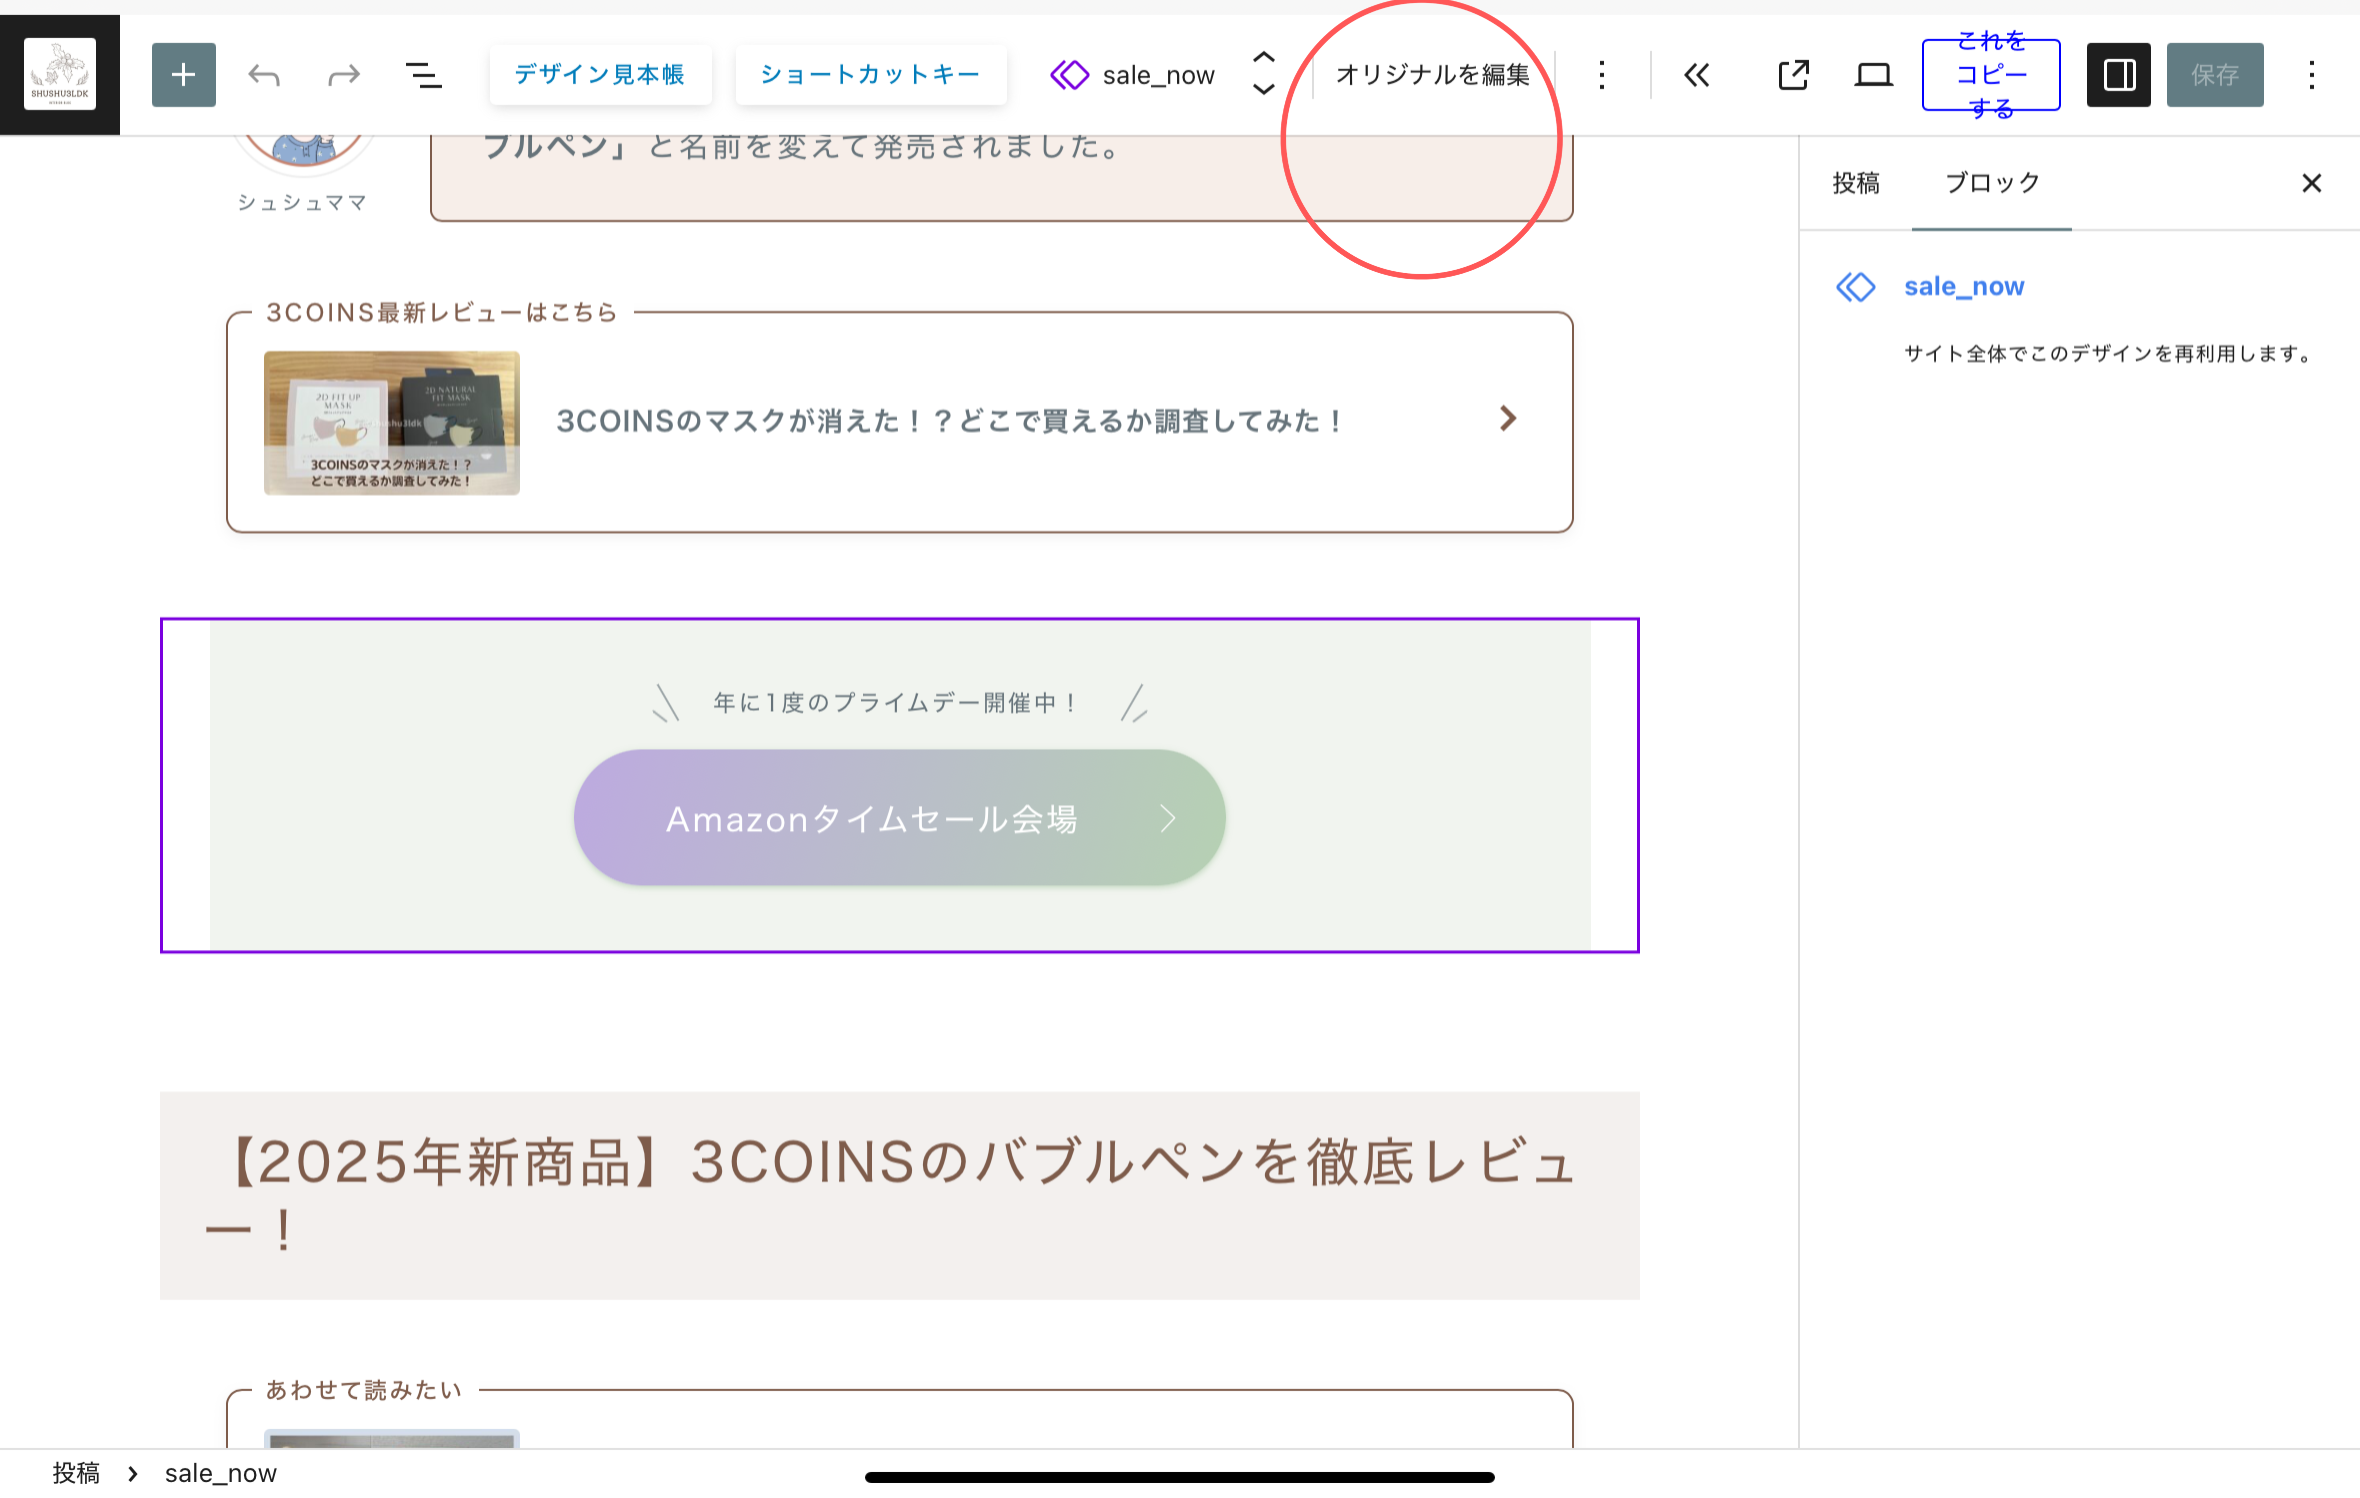The height and width of the screenshot is (1498, 2360).
Task: Open the ショートカットキー button
Action: [871, 75]
